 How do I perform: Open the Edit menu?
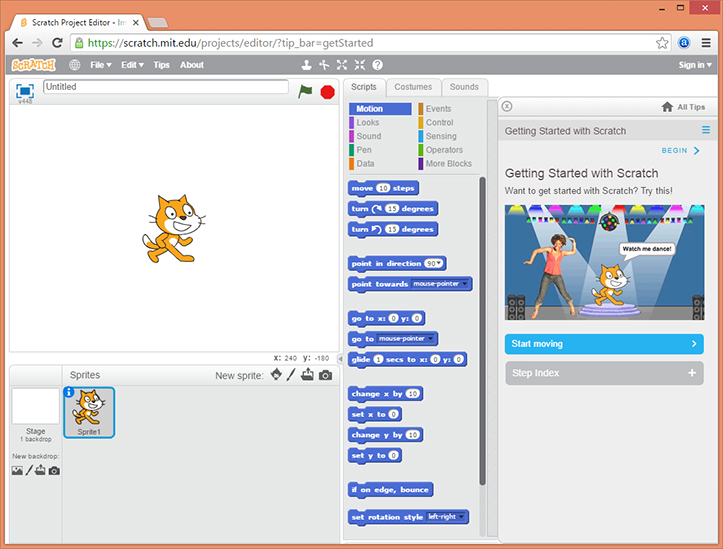pyautogui.click(x=132, y=65)
